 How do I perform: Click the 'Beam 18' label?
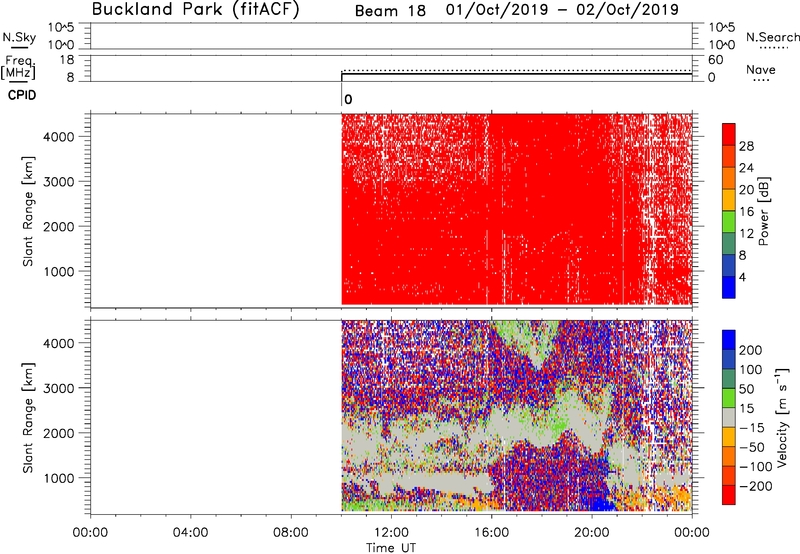tap(390, 11)
